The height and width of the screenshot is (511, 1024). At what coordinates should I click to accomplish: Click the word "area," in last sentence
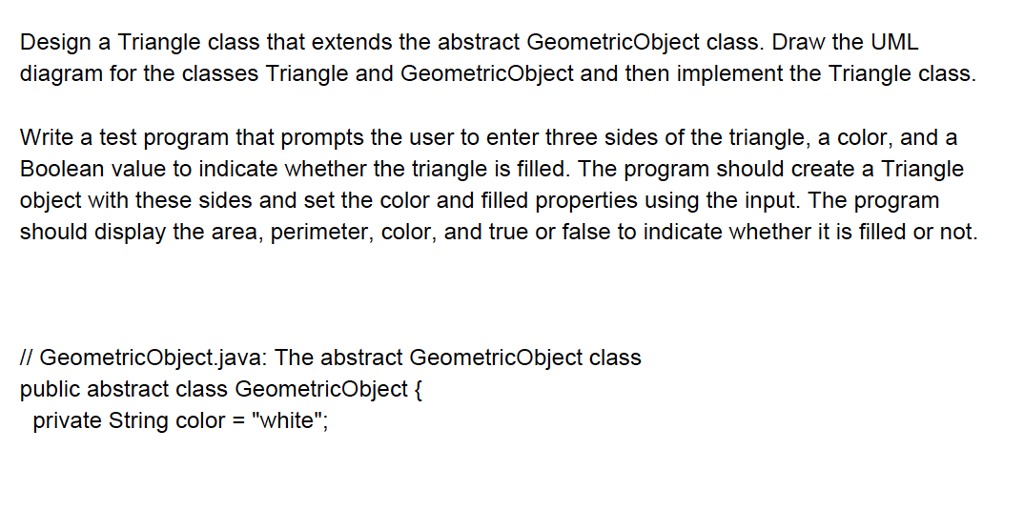[x=240, y=232]
